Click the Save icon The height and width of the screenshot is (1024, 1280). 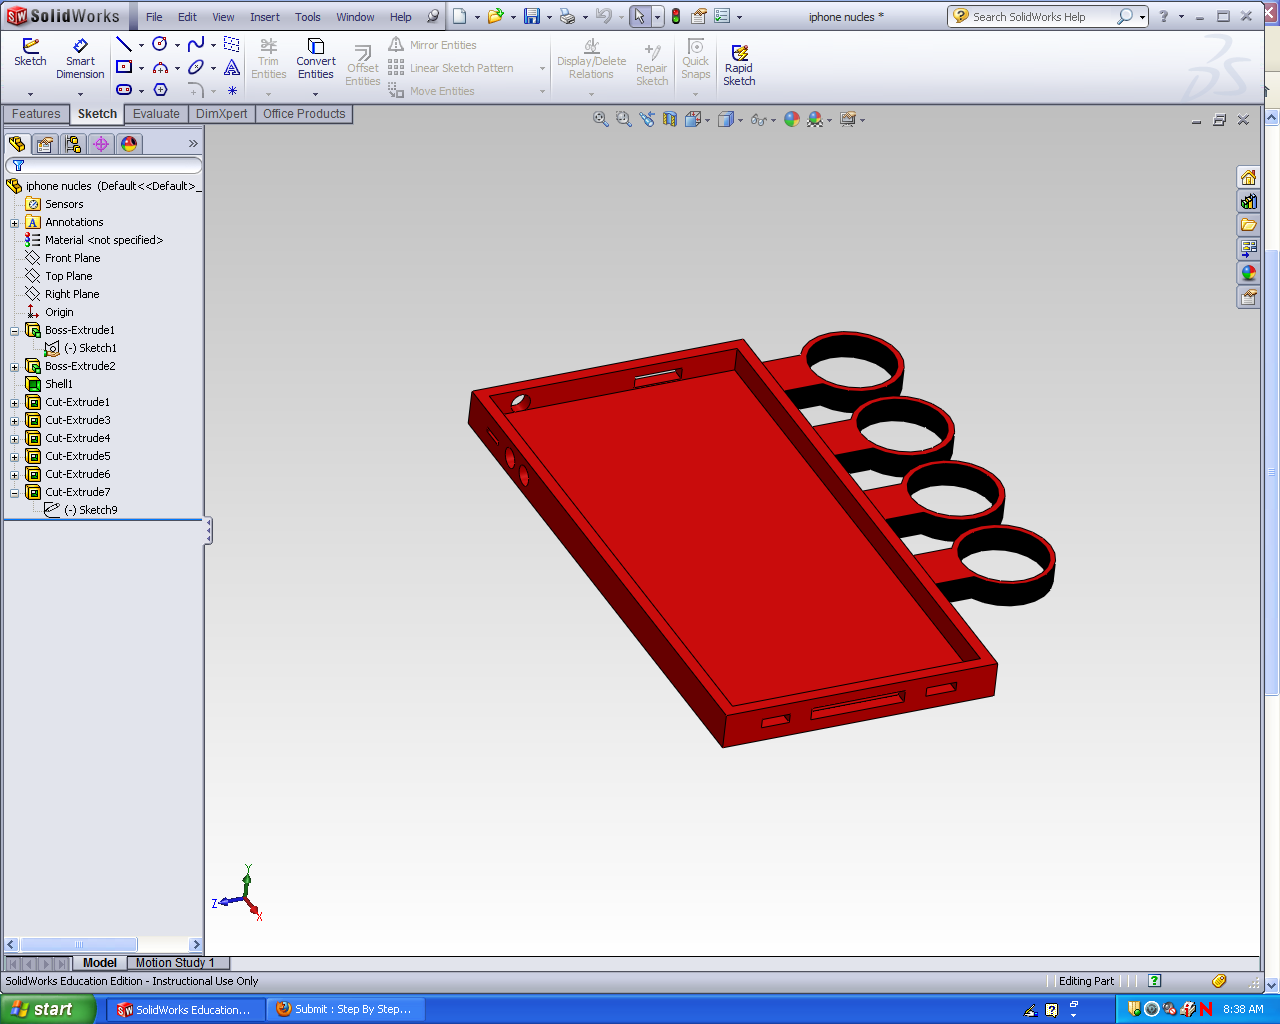coord(532,16)
